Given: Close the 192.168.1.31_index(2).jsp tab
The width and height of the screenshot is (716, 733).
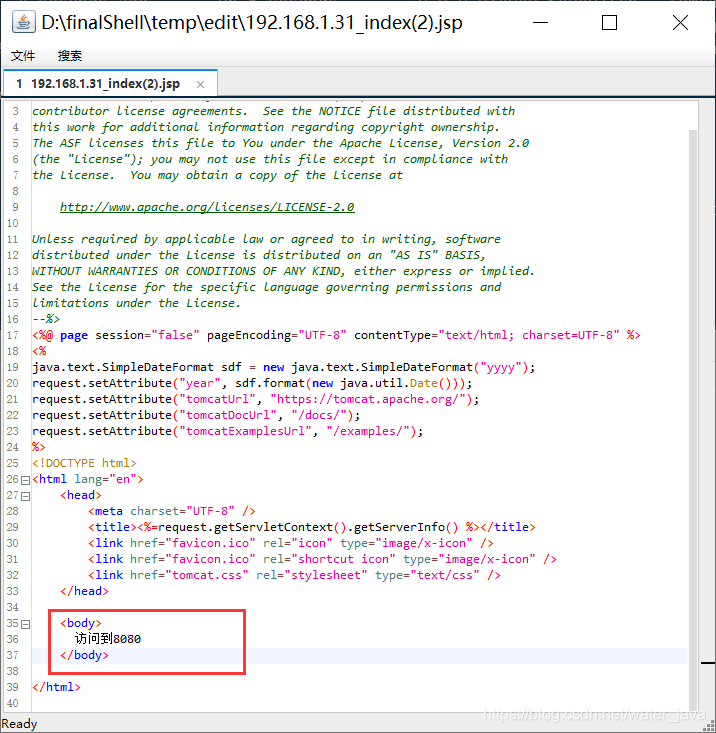Looking at the screenshot, I should (x=200, y=85).
